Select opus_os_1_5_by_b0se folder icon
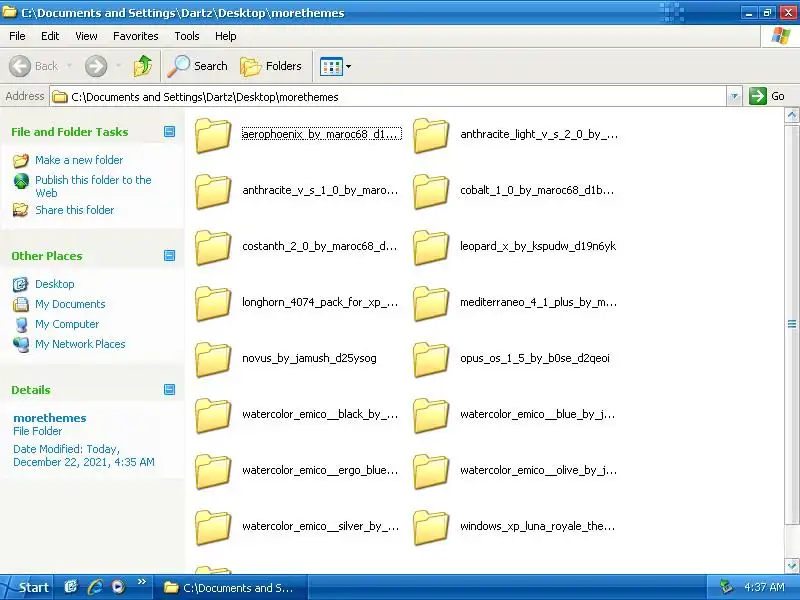The image size is (800, 600). 431,359
